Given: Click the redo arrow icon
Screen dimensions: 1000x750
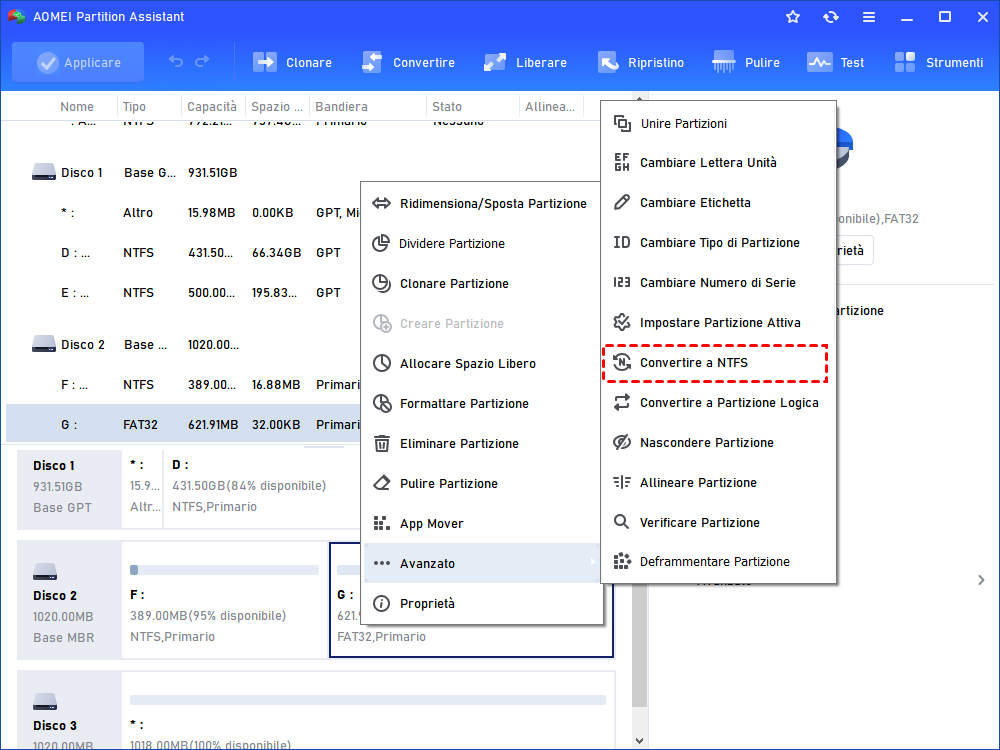Looking at the screenshot, I should tap(202, 62).
